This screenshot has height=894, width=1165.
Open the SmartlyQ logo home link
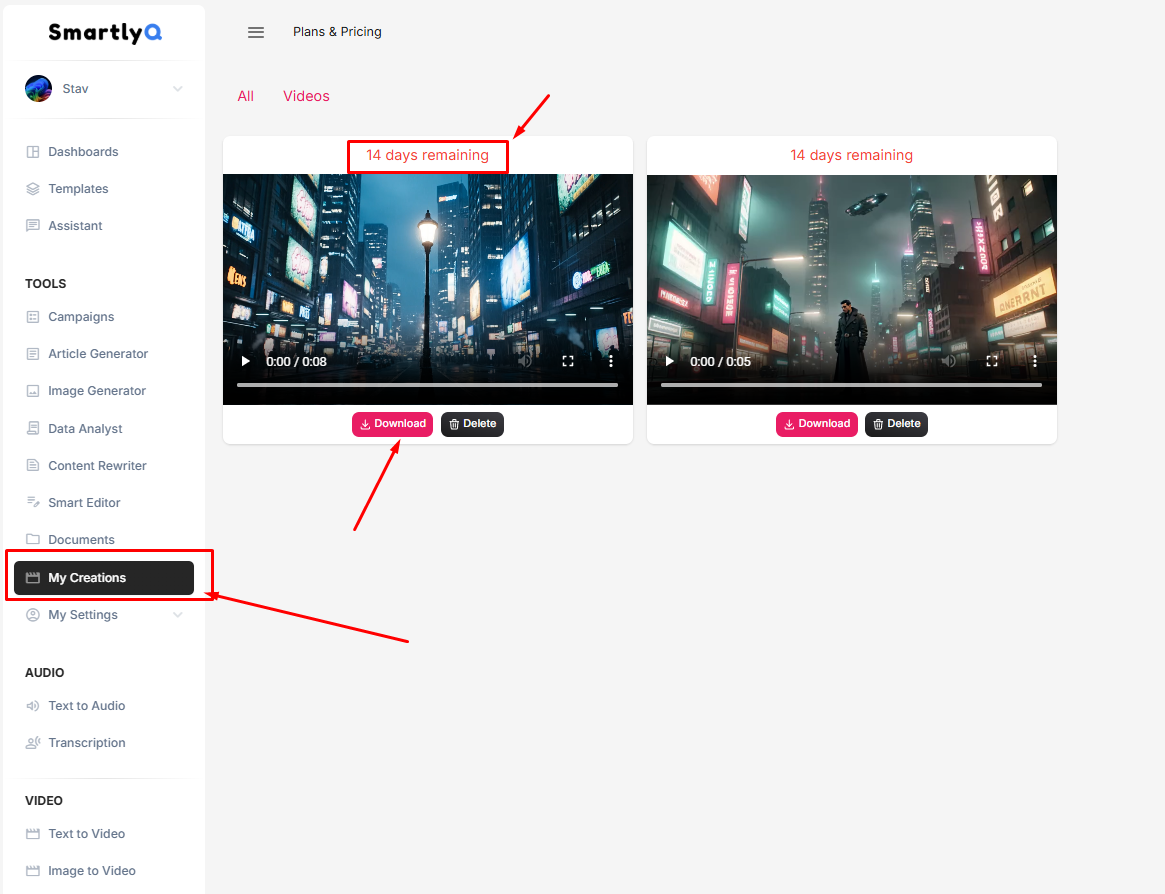(x=105, y=33)
